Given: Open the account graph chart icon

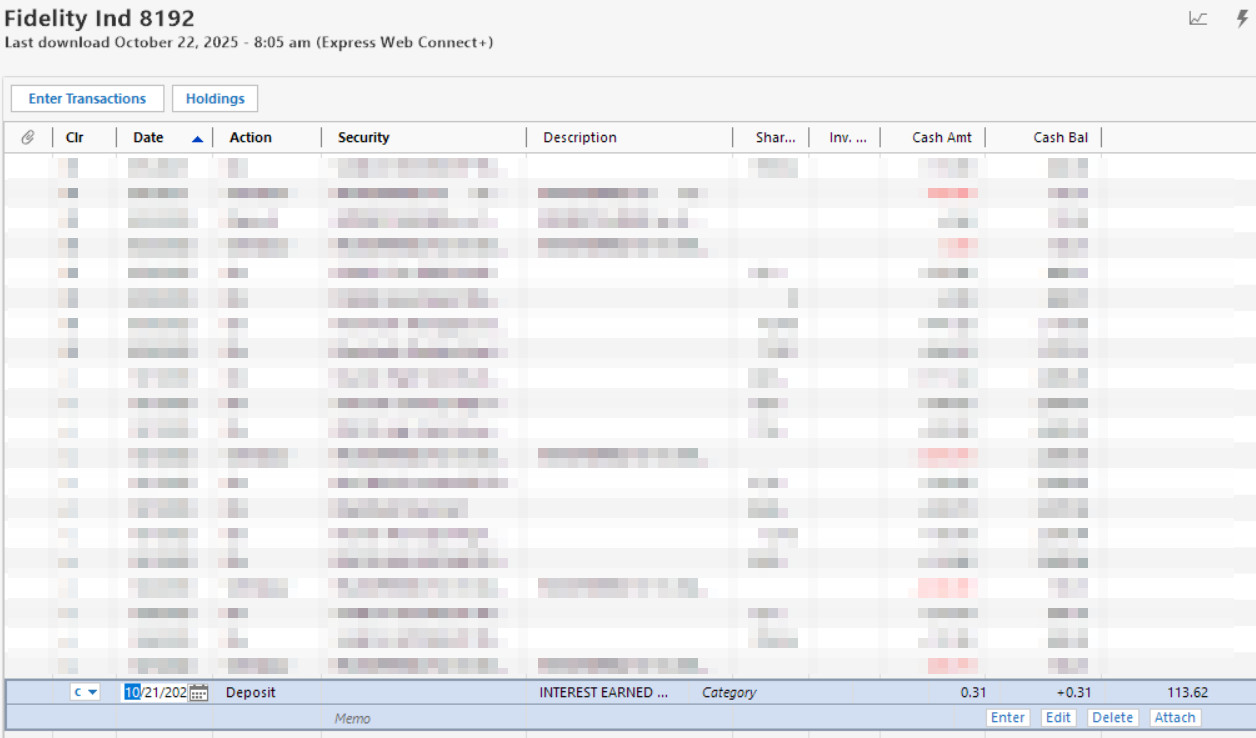Looking at the screenshot, I should 1197,19.
